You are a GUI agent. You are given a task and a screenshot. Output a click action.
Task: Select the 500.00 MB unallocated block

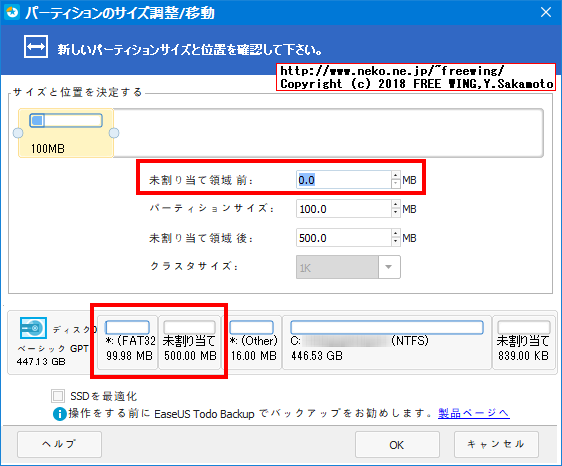point(190,342)
